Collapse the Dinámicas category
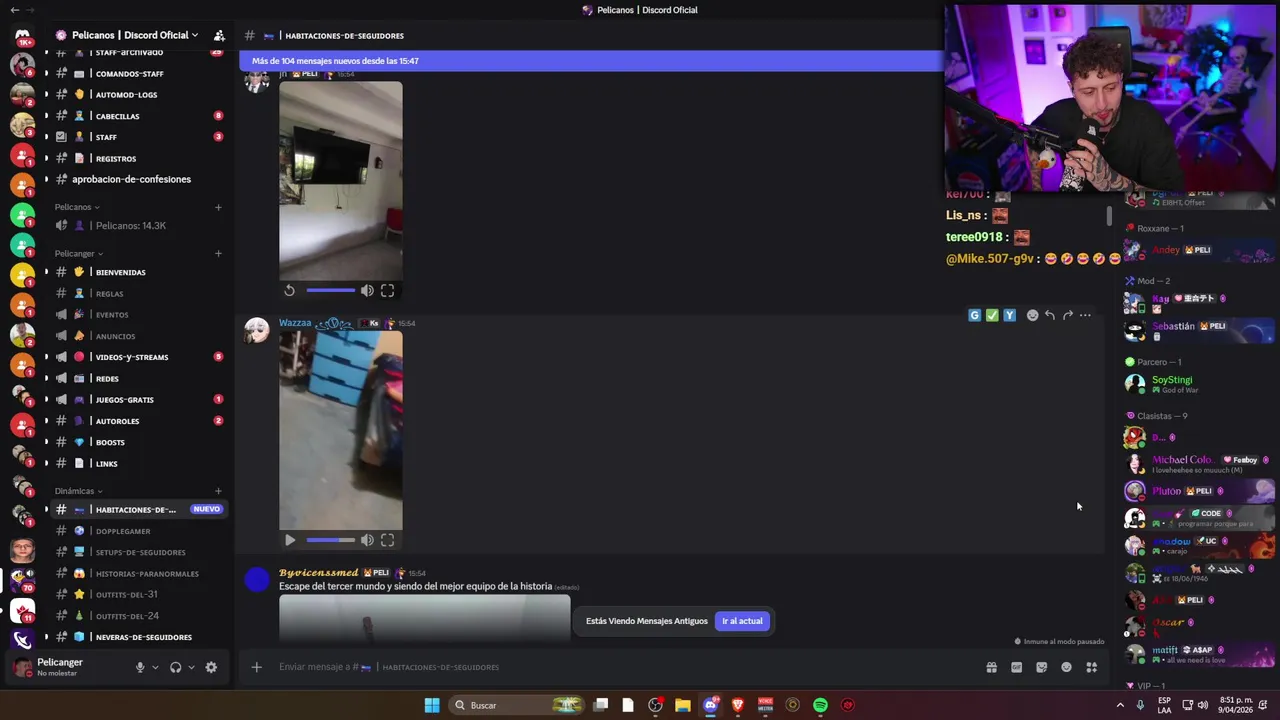Screen dimensions: 1280x720 point(79,491)
